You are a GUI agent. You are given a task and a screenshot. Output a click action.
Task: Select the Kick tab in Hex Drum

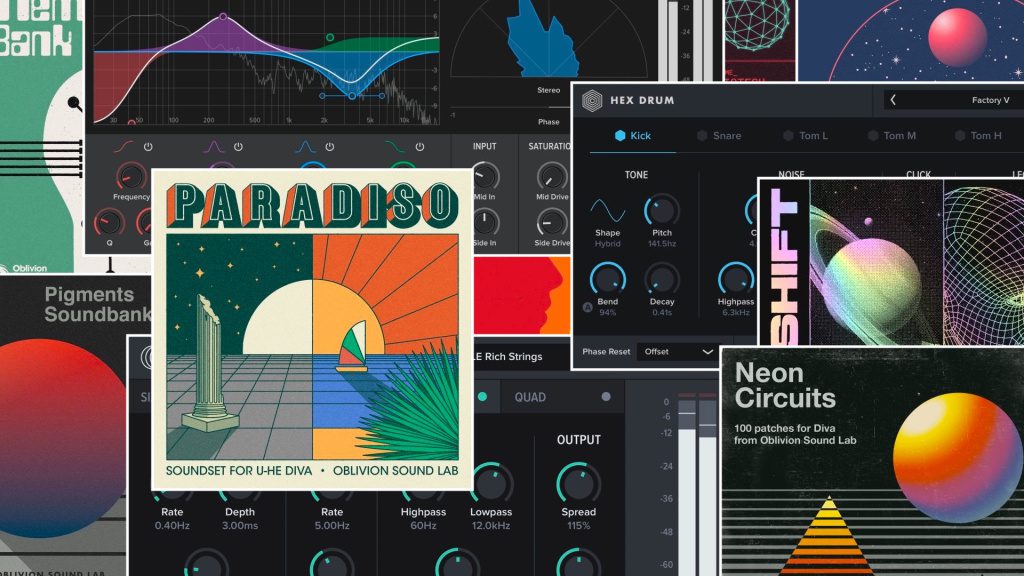(x=632, y=136)
